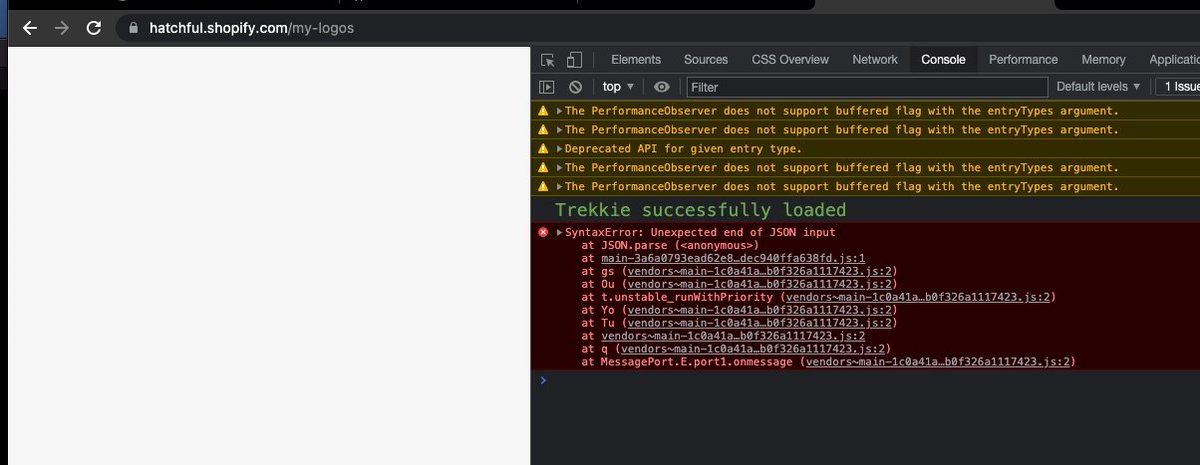Expand the fourth PerformanceObserver warning

pyautogui.click(x=560, y=168)
